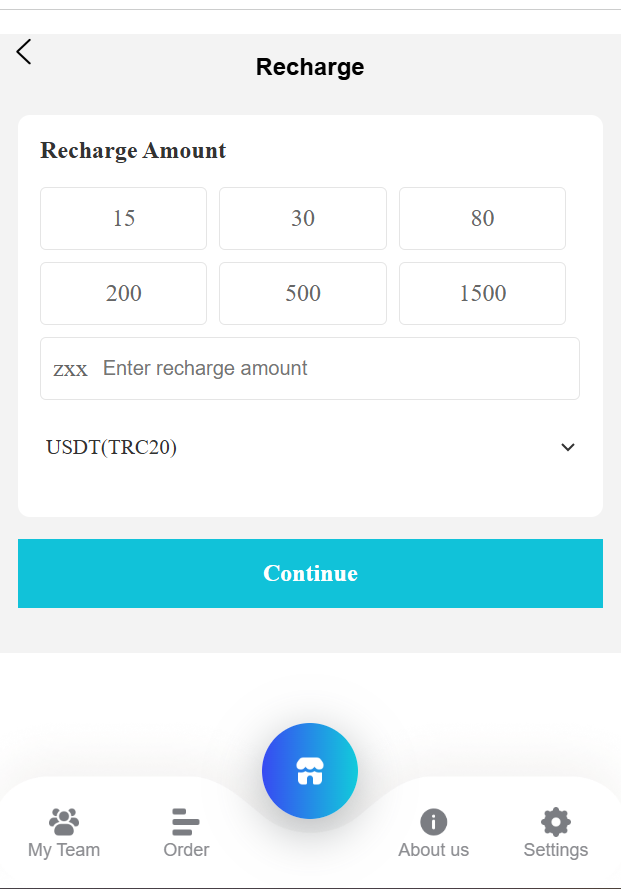
Task: Switch to the My Team tab
Action: [x=64, y=849]
